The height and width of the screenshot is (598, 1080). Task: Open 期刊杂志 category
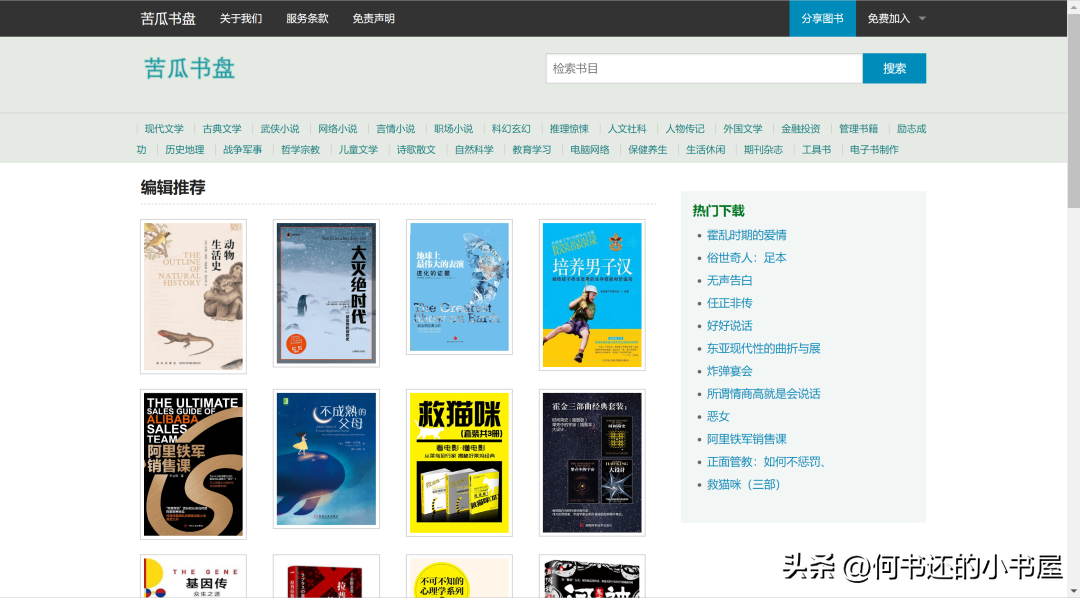(763, 150)
